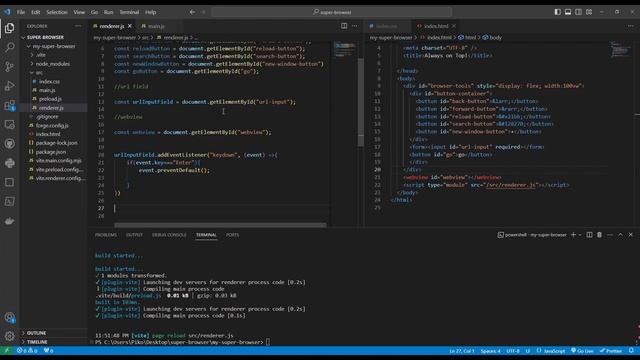Open the Docker whale view
This screenshot has height=360, width=640.
(9, 221)
